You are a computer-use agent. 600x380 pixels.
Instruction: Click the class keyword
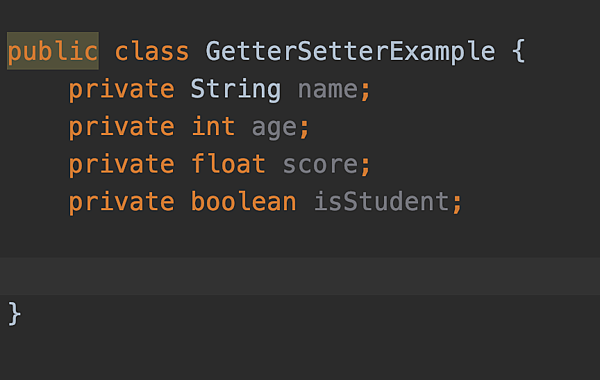(x=152, y=51)
